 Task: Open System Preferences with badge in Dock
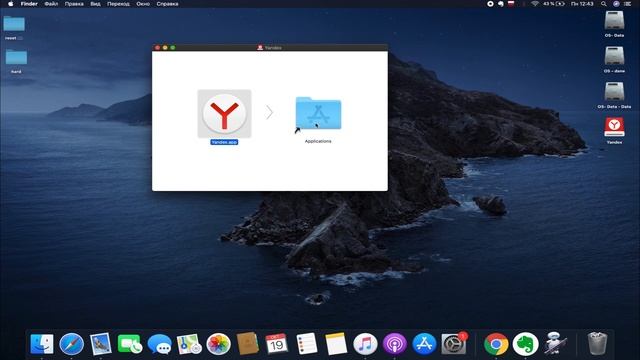[453, 344]
